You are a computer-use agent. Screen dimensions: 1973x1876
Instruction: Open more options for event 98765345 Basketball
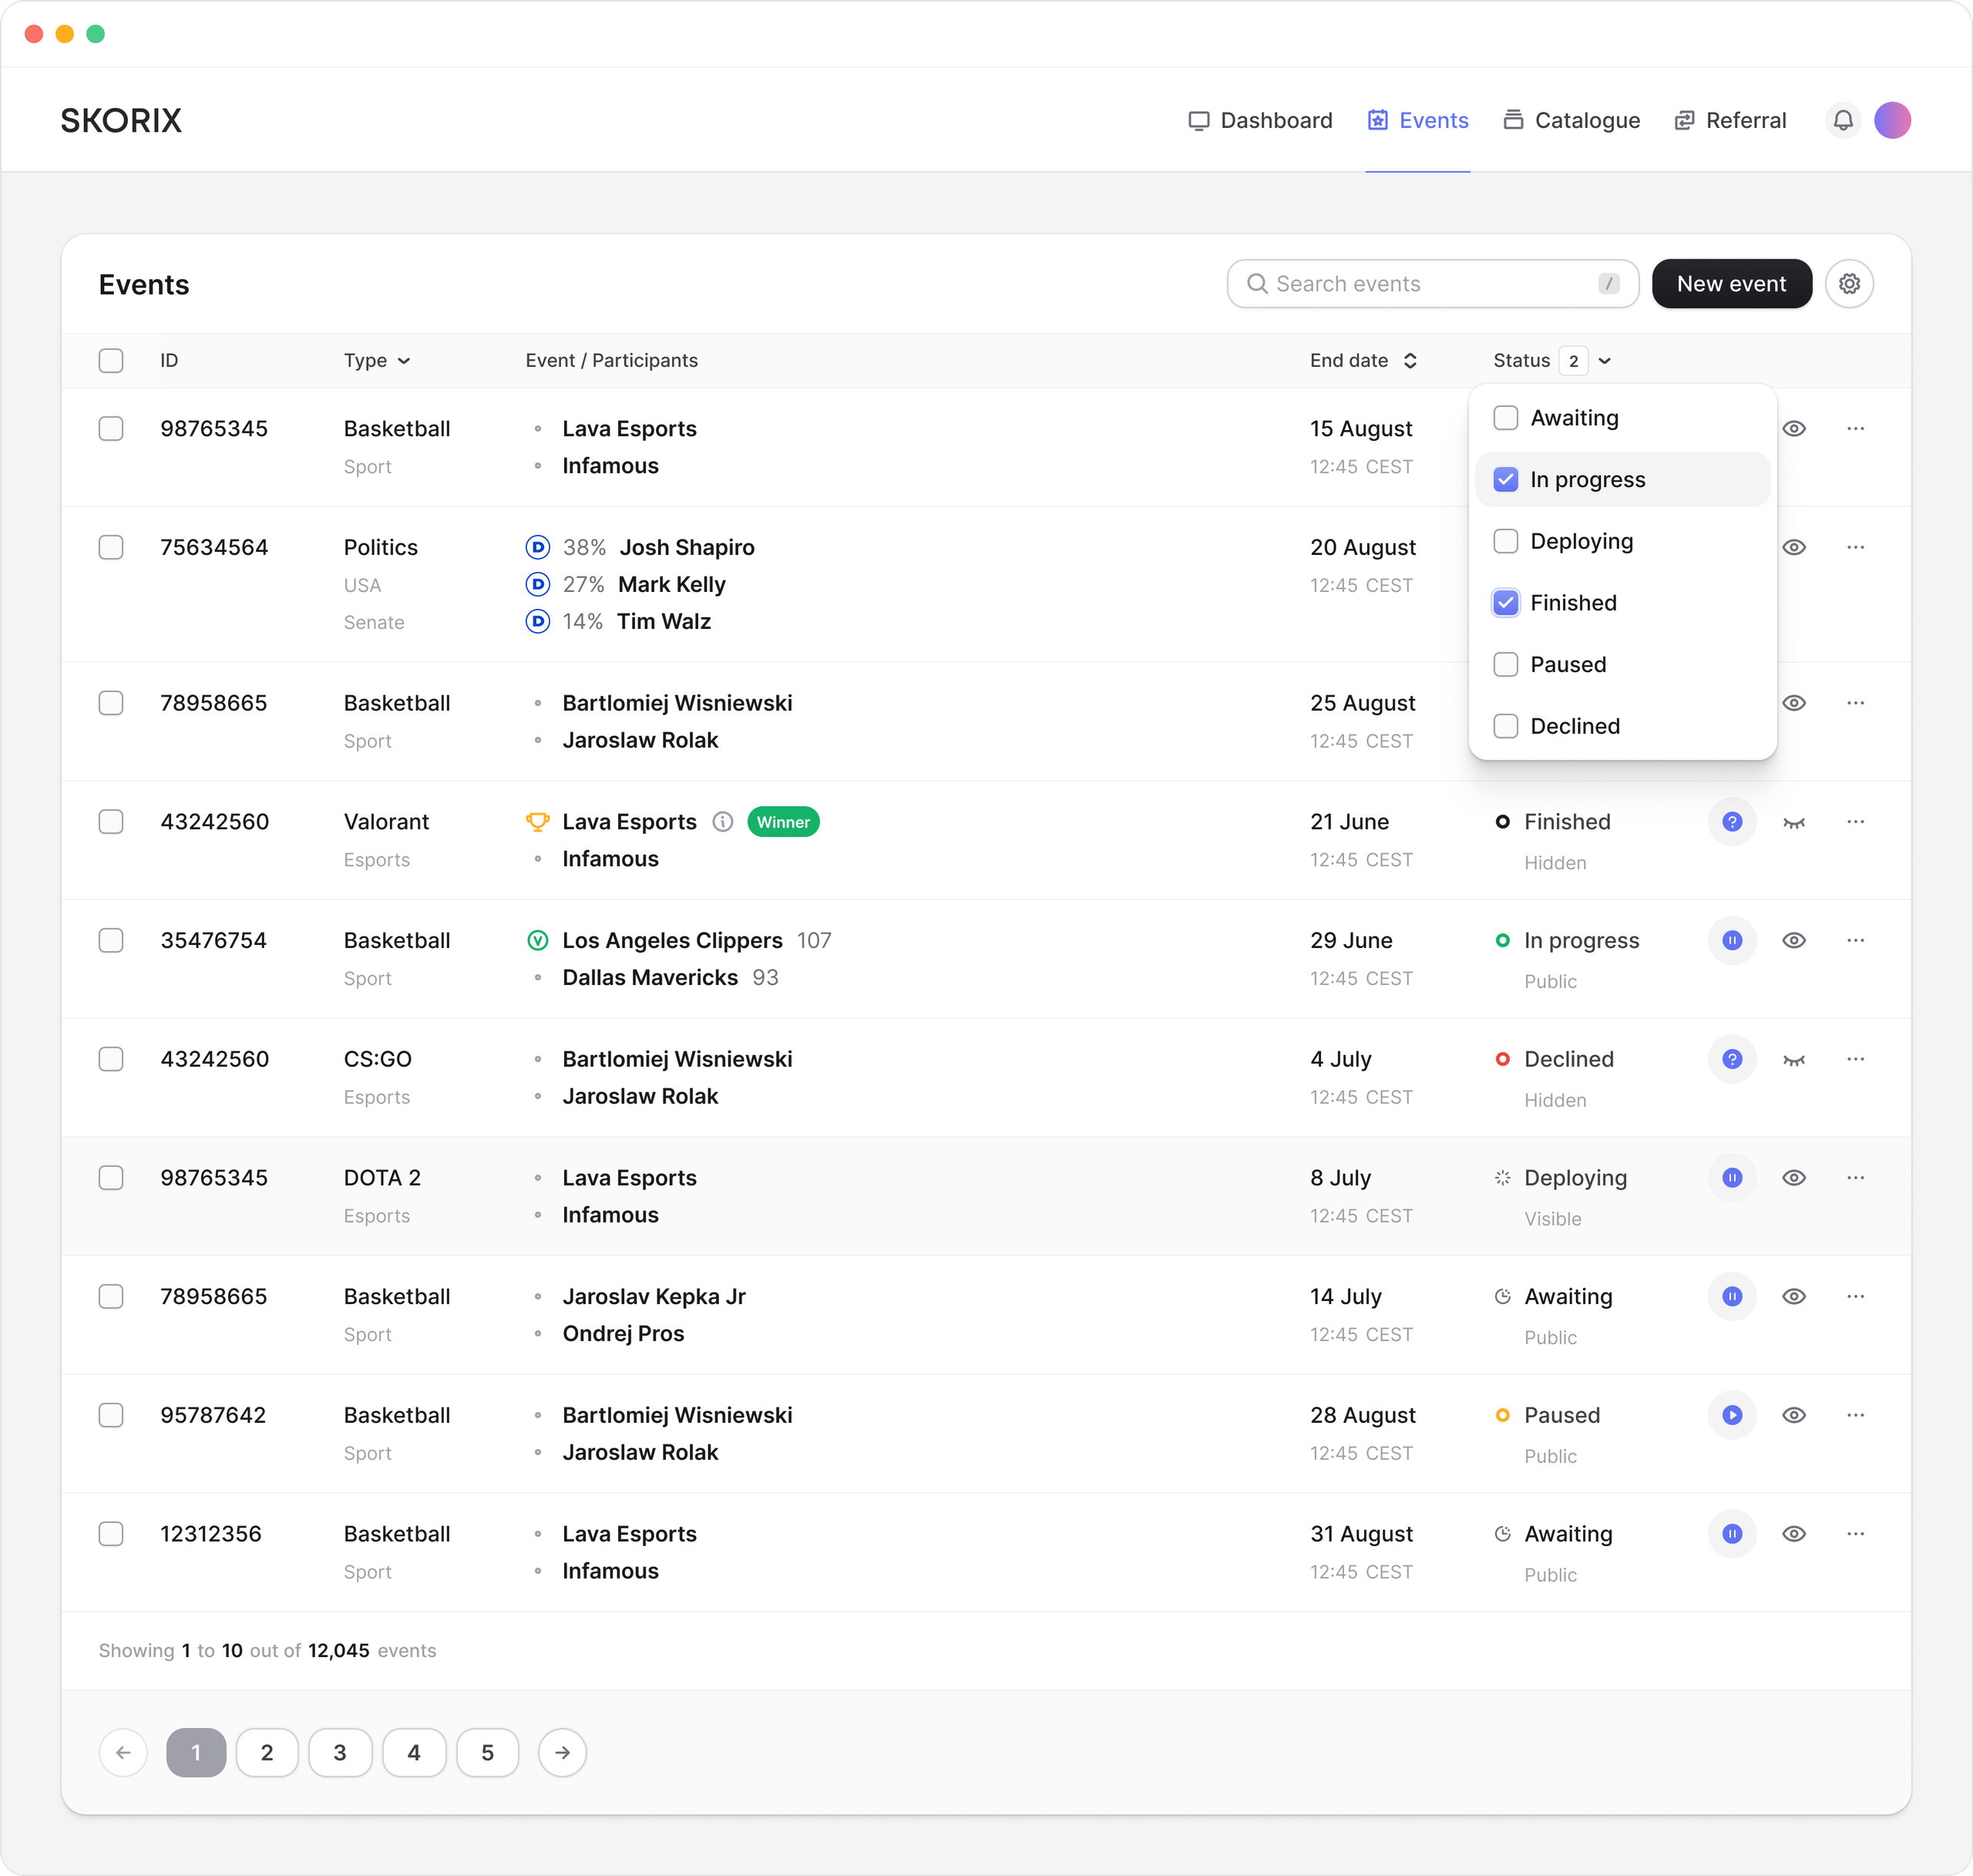[x=1855, y=429]
